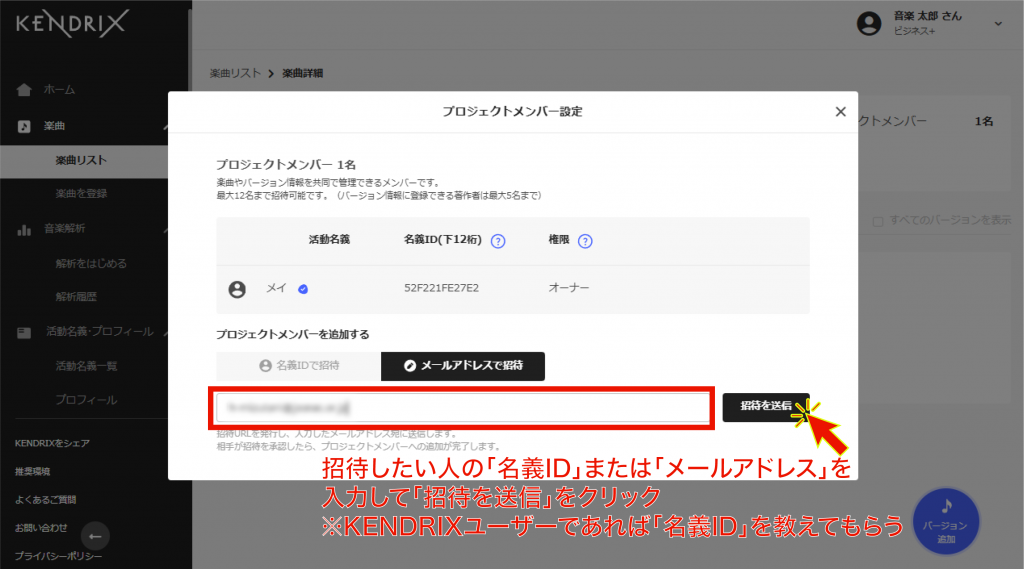Select メールアドレスで招待 tab
Screen dimensions: 1024x569
pyautogui.click(x=463, y=366)
